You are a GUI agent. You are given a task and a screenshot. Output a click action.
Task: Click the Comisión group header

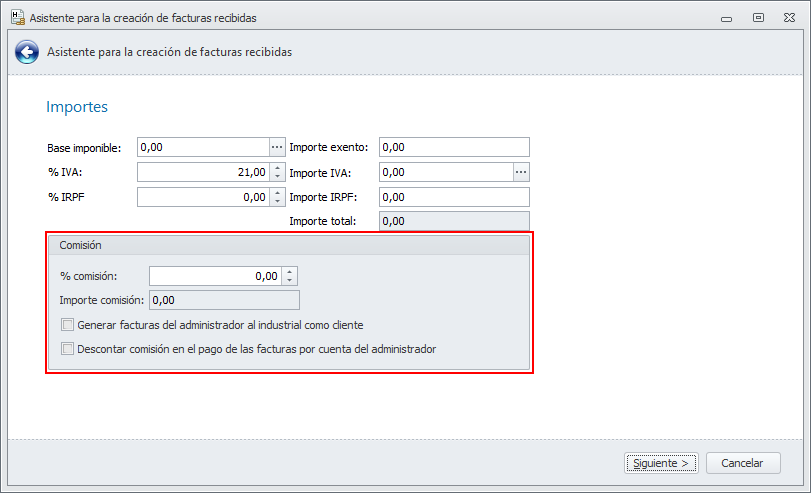pos(289,245)
